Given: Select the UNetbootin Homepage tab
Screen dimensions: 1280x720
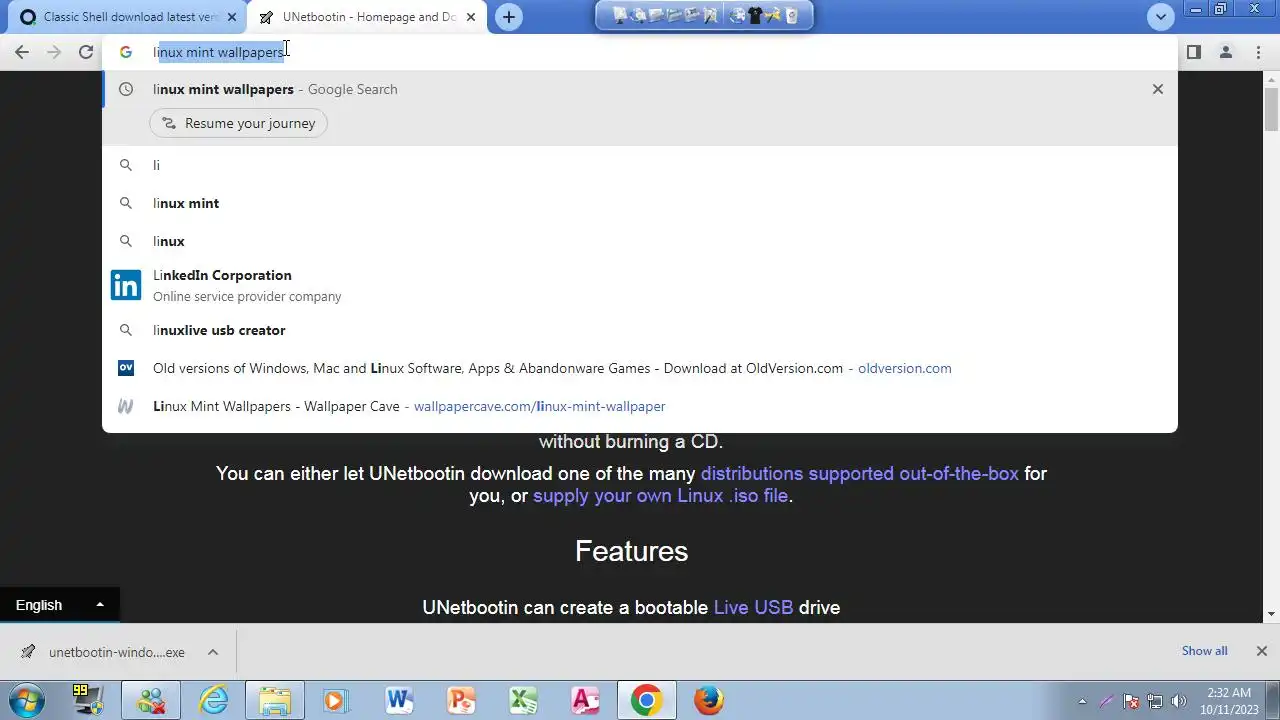Looking at the screenshot, I should (367, 17).
